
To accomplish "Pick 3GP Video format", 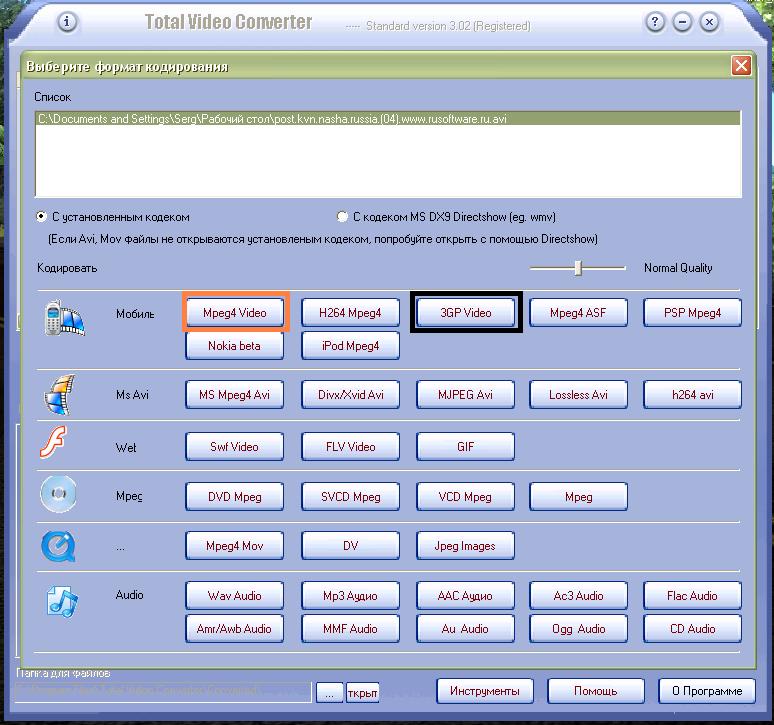I will [465, 312].
